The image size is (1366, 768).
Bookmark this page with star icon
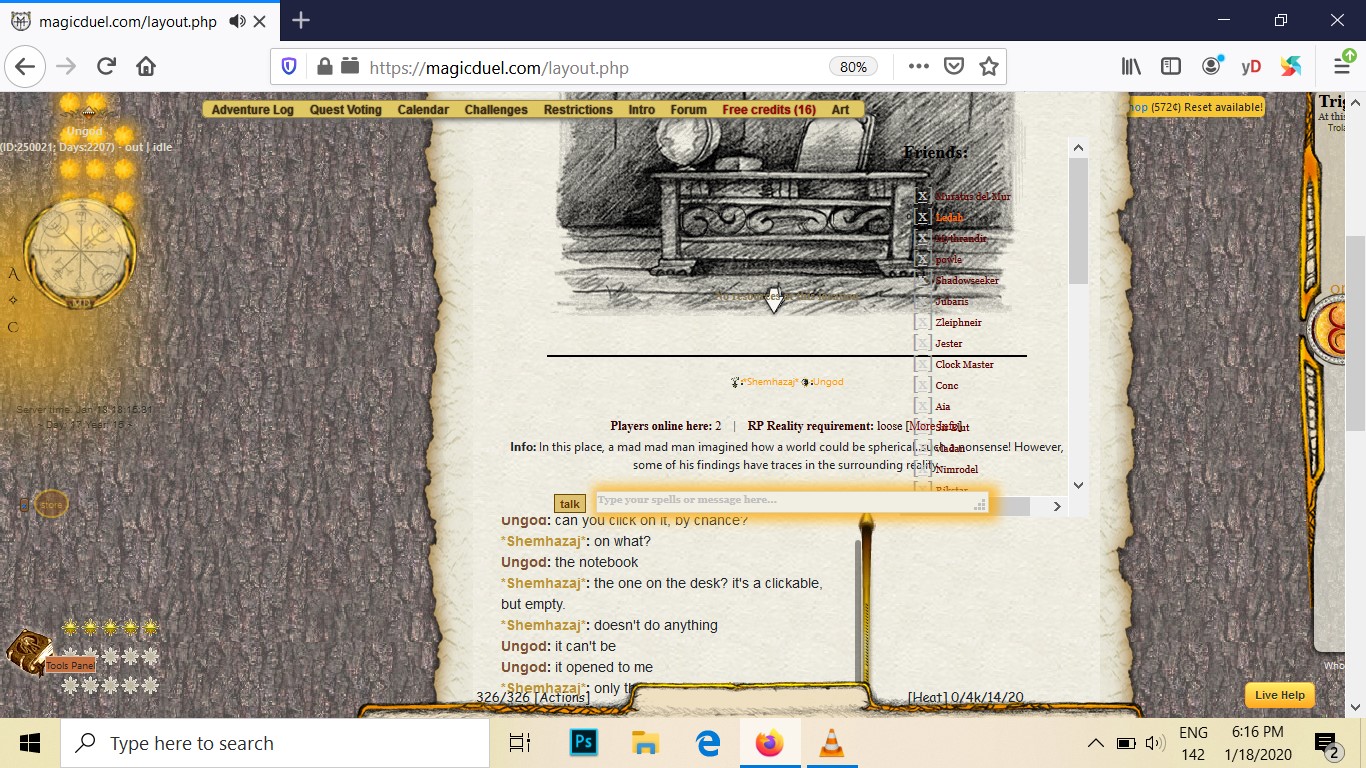[x=989, y=67]
